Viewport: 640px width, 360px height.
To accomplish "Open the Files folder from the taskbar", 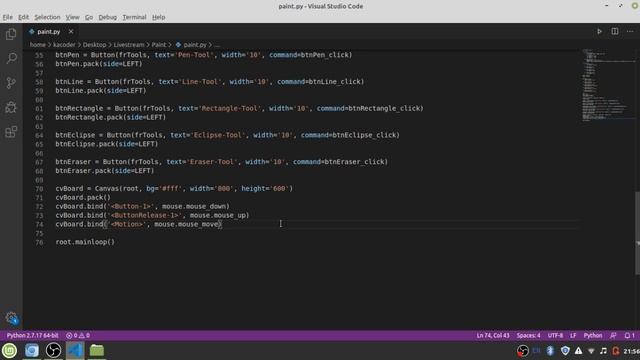I will [x=97, y=351].
